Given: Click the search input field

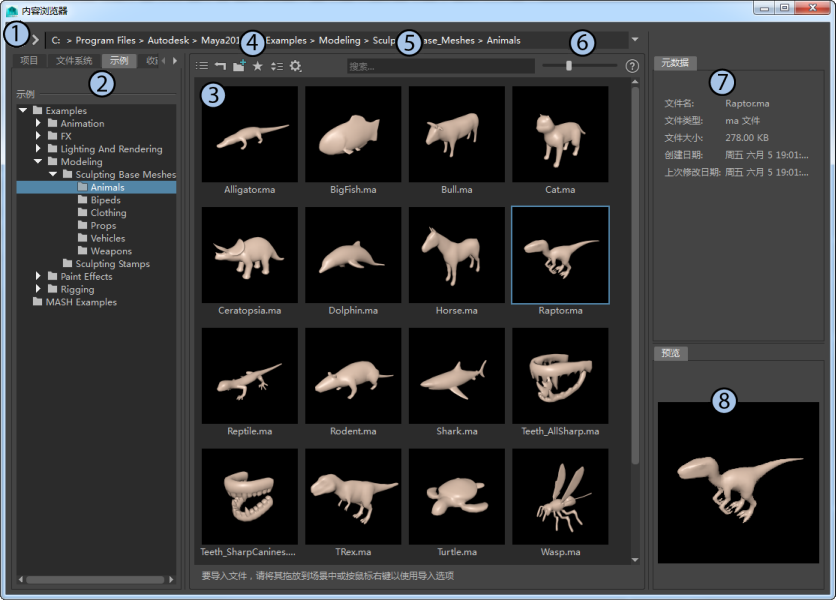Looking at the screenshot, I should click(440, 66).
